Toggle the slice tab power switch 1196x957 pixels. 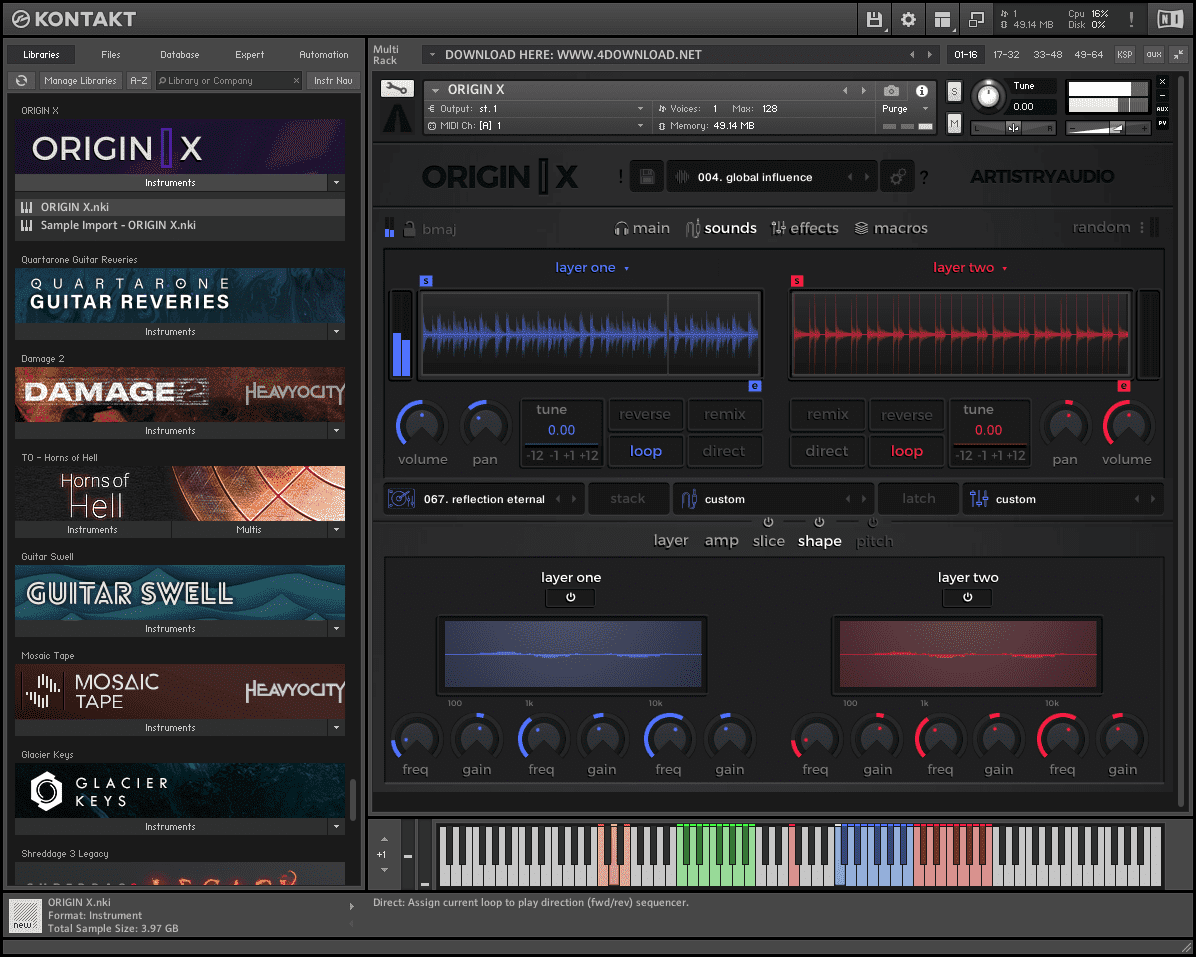coord(768,522)
